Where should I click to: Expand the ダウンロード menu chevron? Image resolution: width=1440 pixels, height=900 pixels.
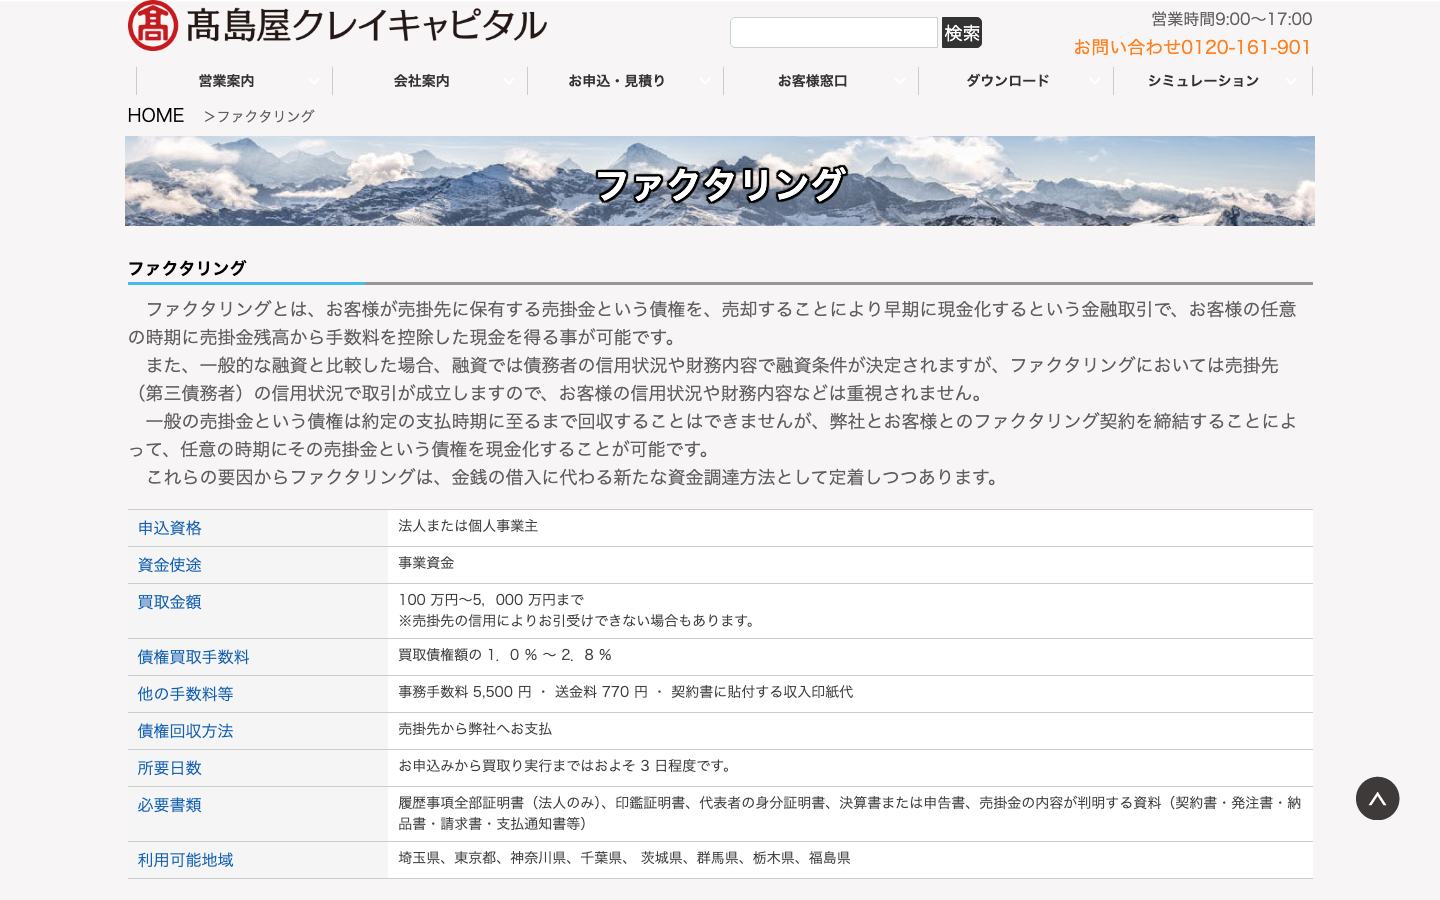point(1095,81)
